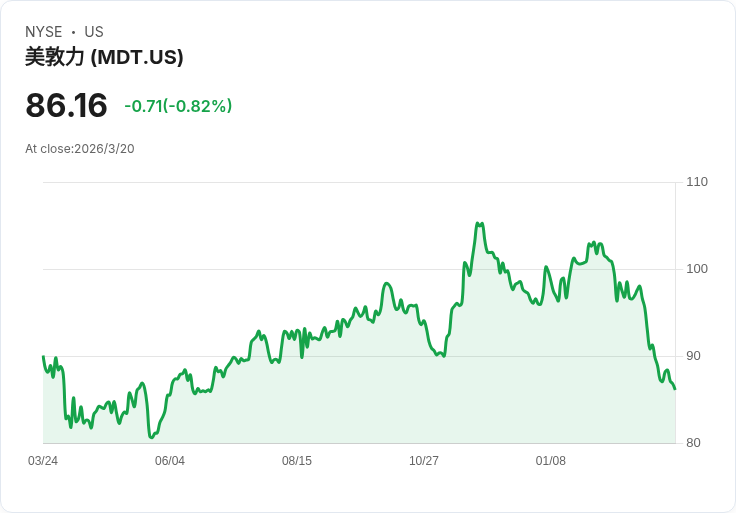The image size is (736, 513).
Task: Click the line's starting point at 03/24
Action: click(43, 357)
